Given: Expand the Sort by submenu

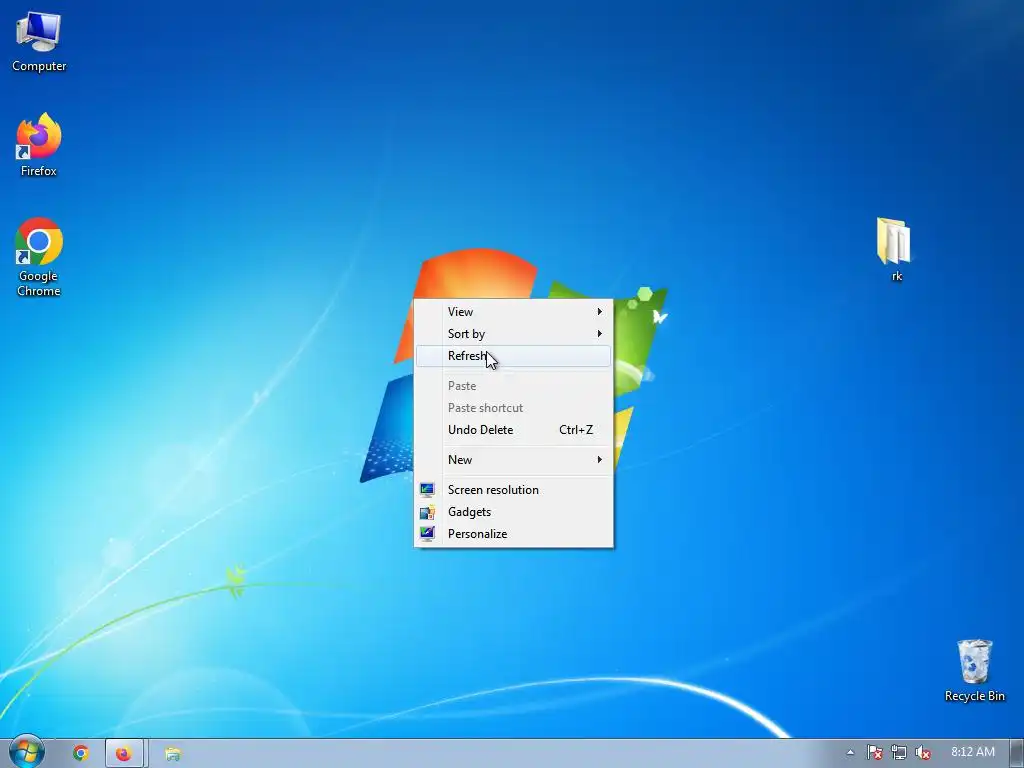Looking at the screenshot, I should click(513, 334).
